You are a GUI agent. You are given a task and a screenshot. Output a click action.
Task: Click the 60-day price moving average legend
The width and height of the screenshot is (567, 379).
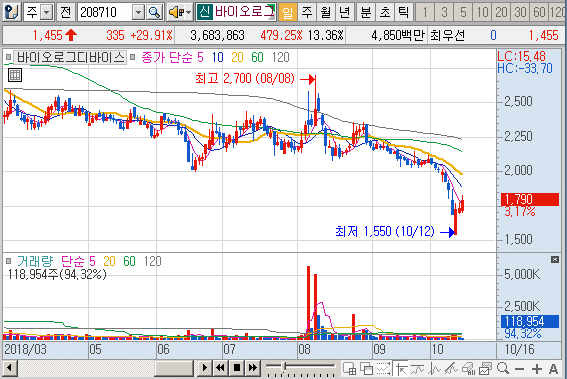pos(257,57)
